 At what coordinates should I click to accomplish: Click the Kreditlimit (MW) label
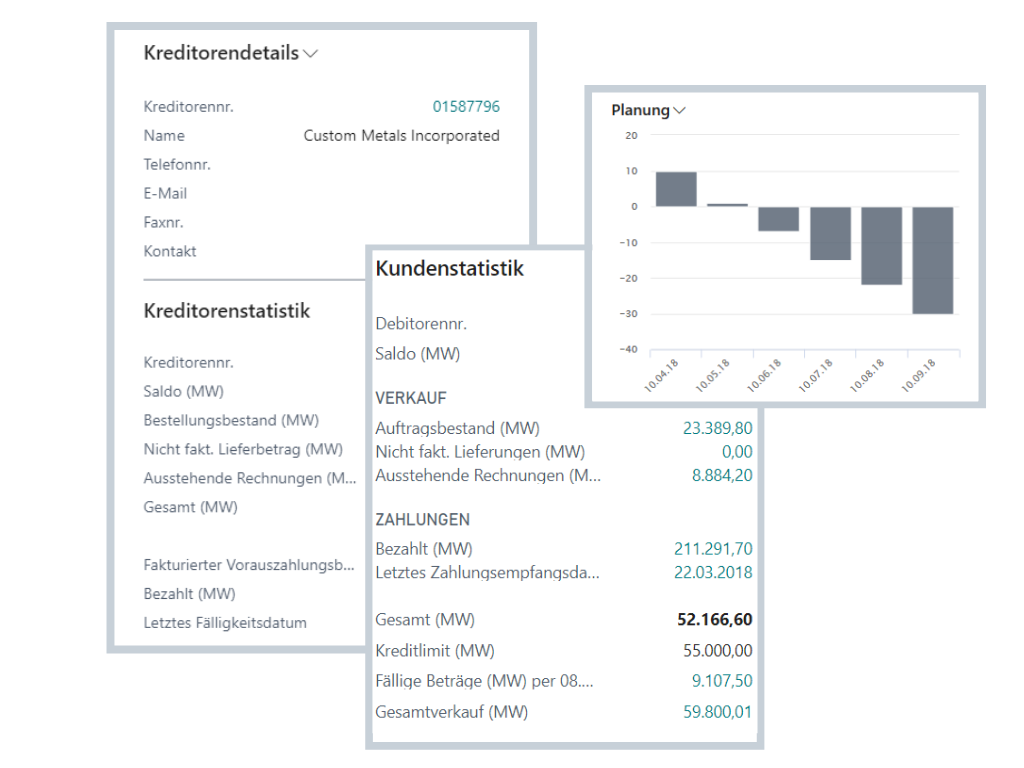pos(435,650)
